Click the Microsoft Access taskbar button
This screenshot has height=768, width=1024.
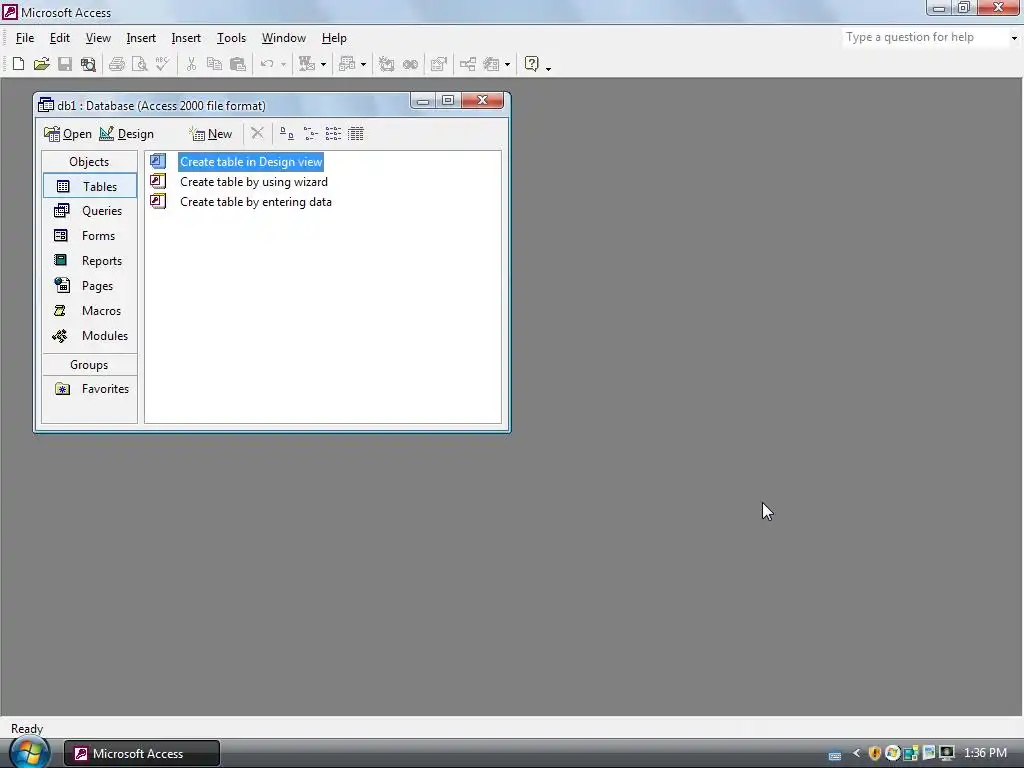click(142, 754)
